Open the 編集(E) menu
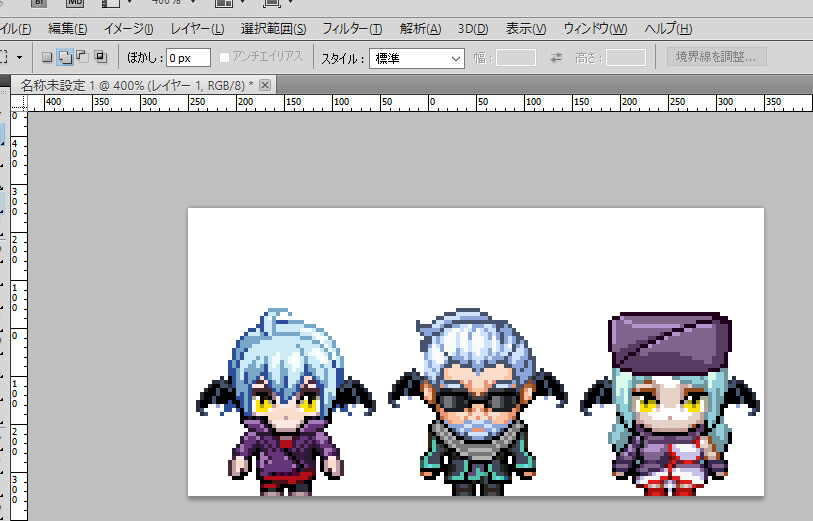Screen dimensions: 813x521 click(68, 28)
